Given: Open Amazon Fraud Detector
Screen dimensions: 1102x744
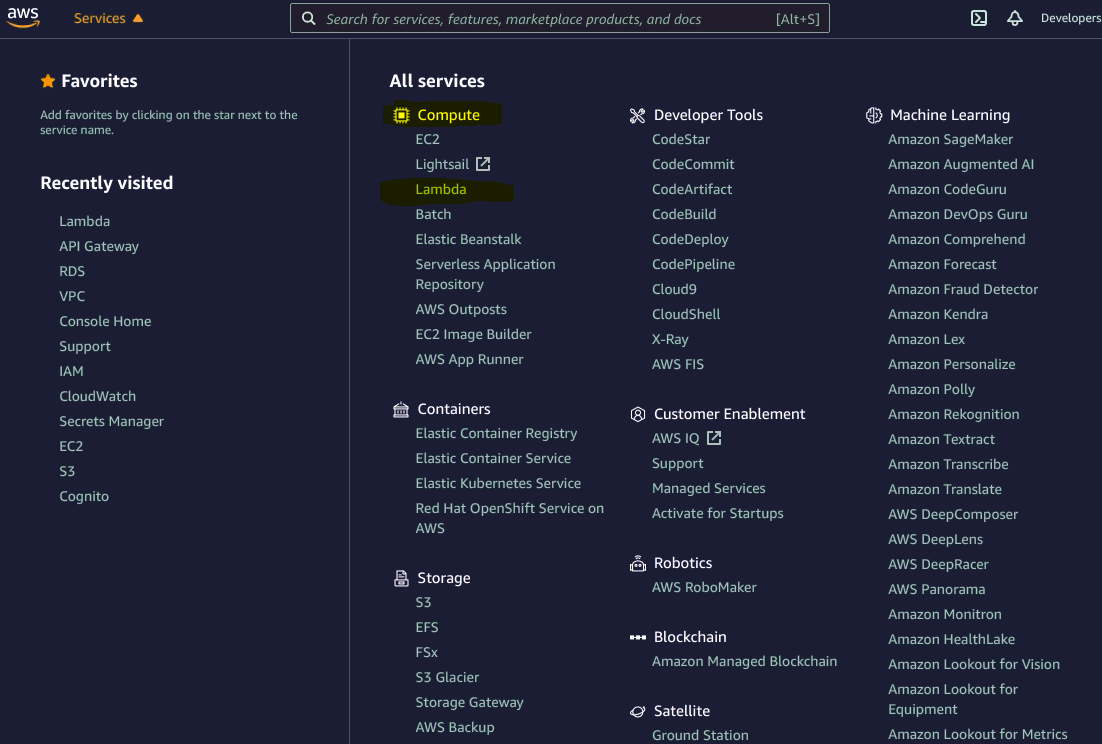Looking at the screenshot, I should click(x=962, y=289).
